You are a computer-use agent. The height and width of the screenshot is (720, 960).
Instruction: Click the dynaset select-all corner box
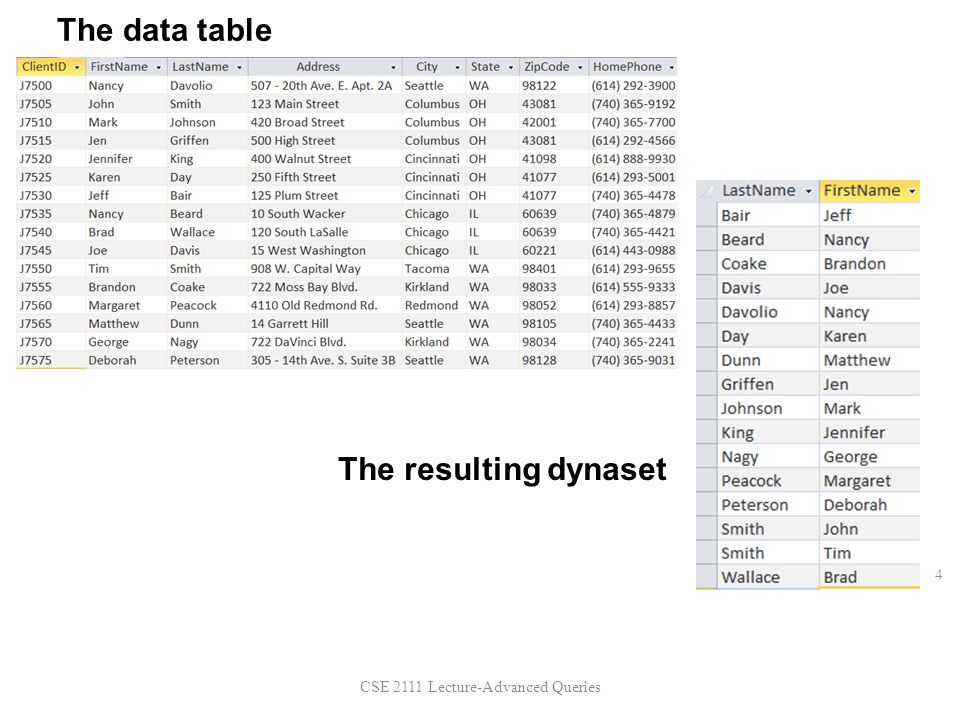[x=707, y=191]
